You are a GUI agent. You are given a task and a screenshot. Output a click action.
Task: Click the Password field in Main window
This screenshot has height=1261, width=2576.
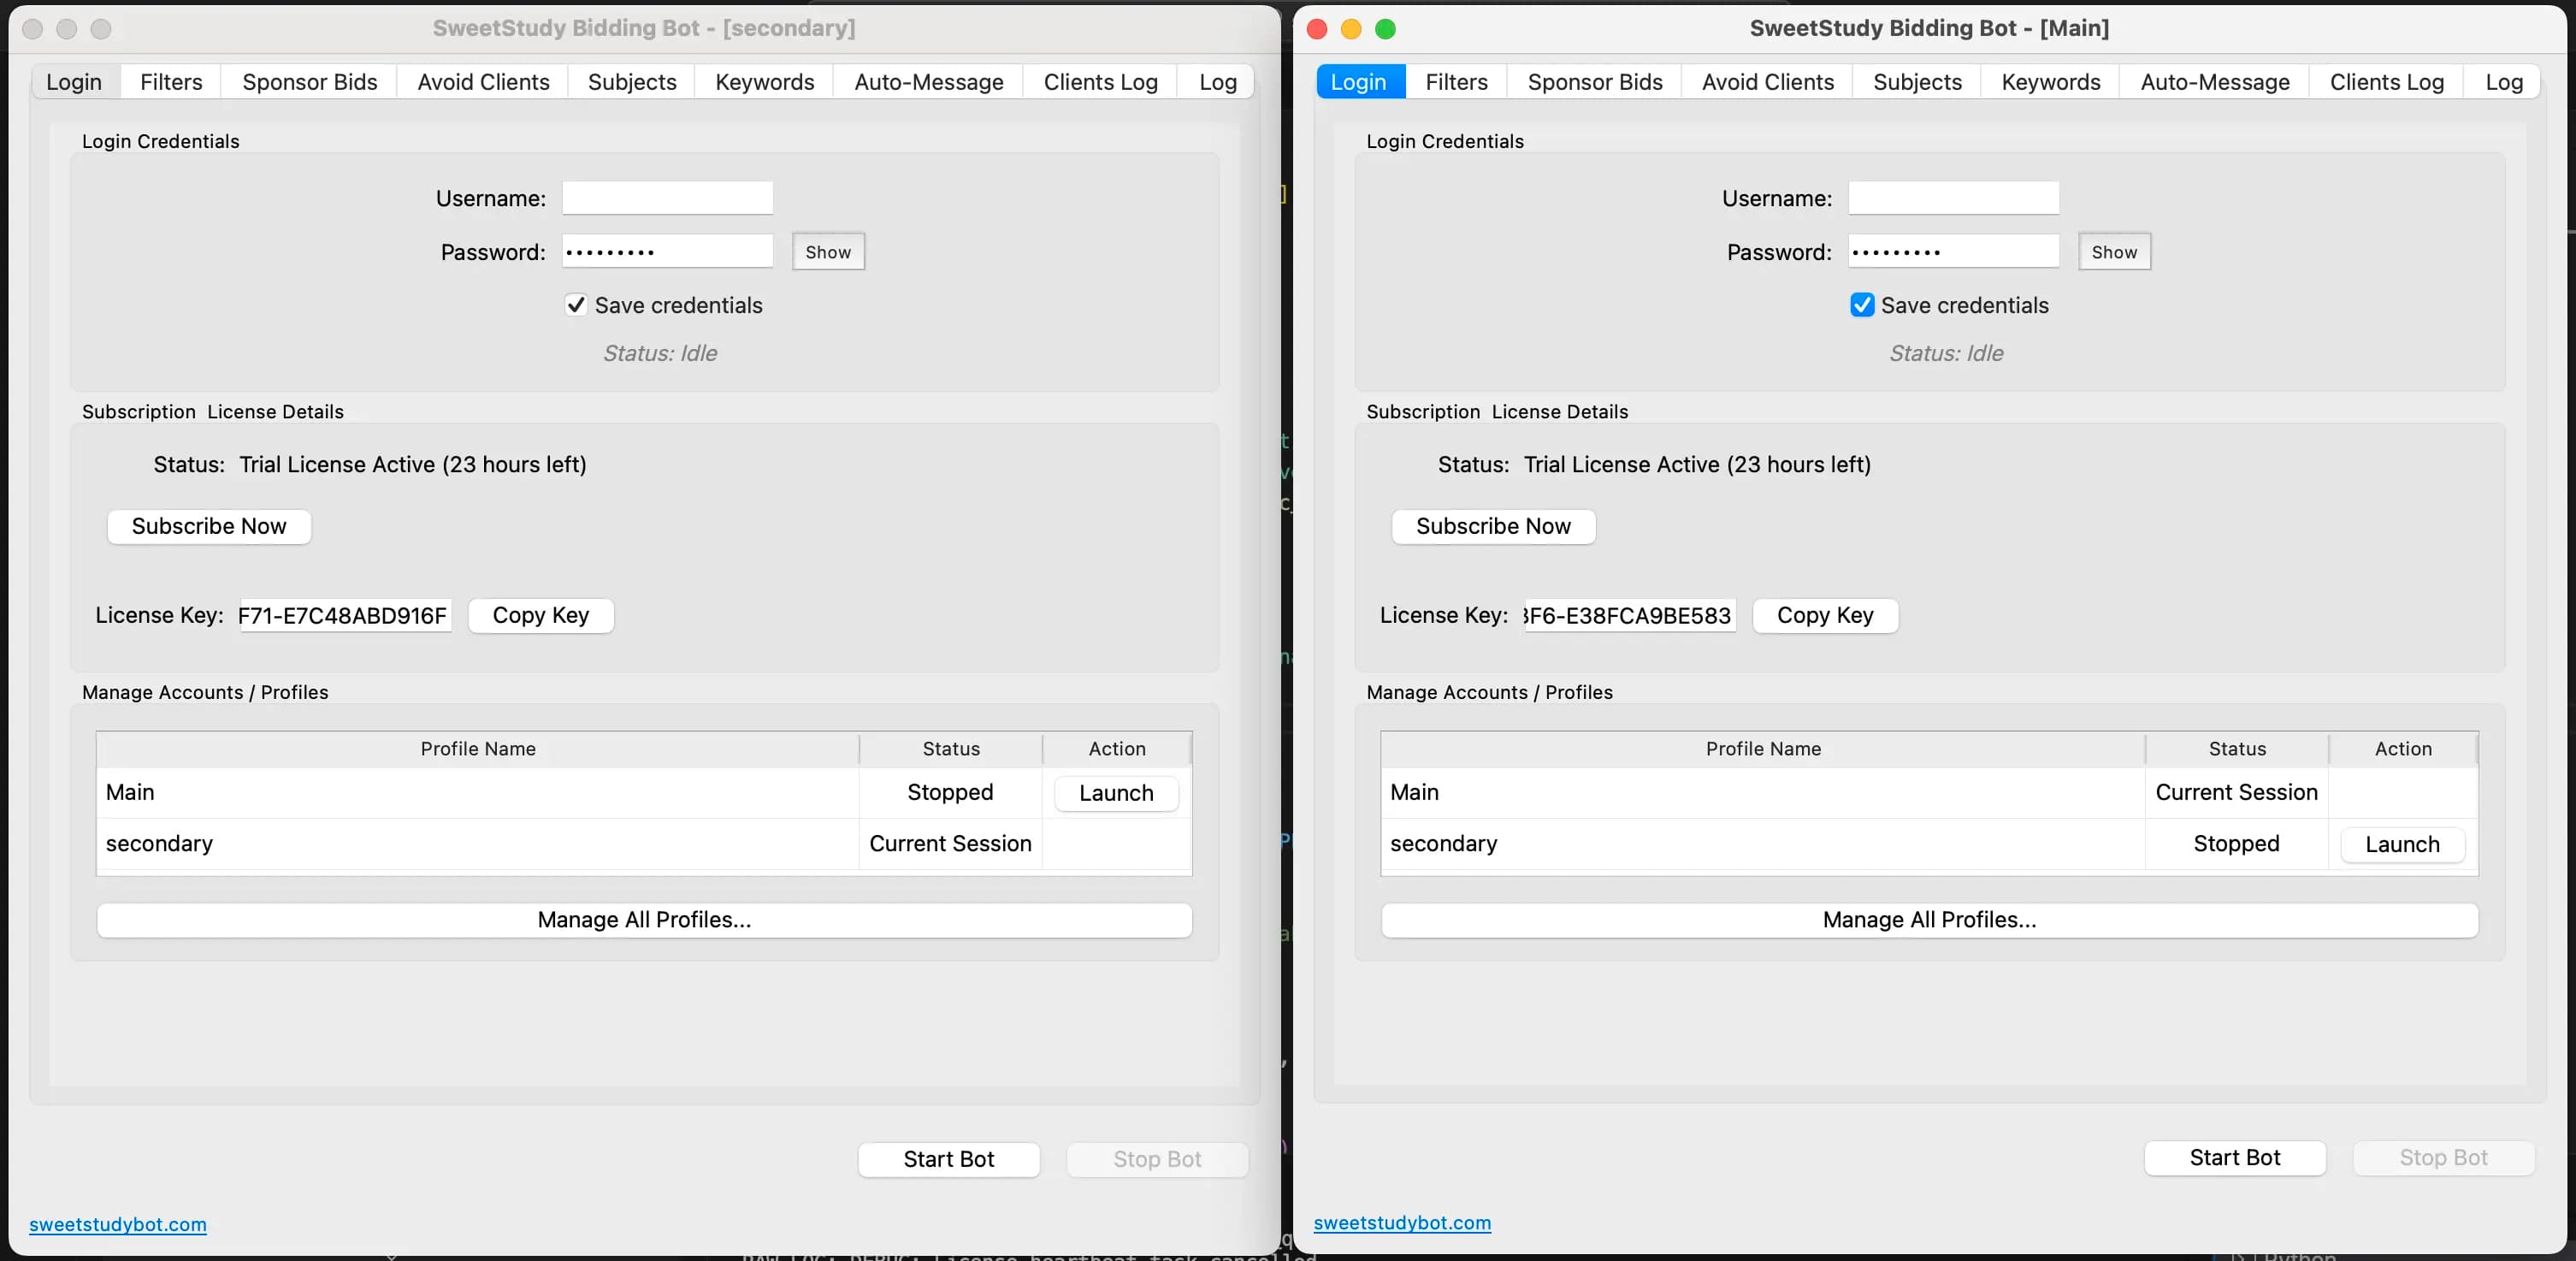(x=1953, y=251)
